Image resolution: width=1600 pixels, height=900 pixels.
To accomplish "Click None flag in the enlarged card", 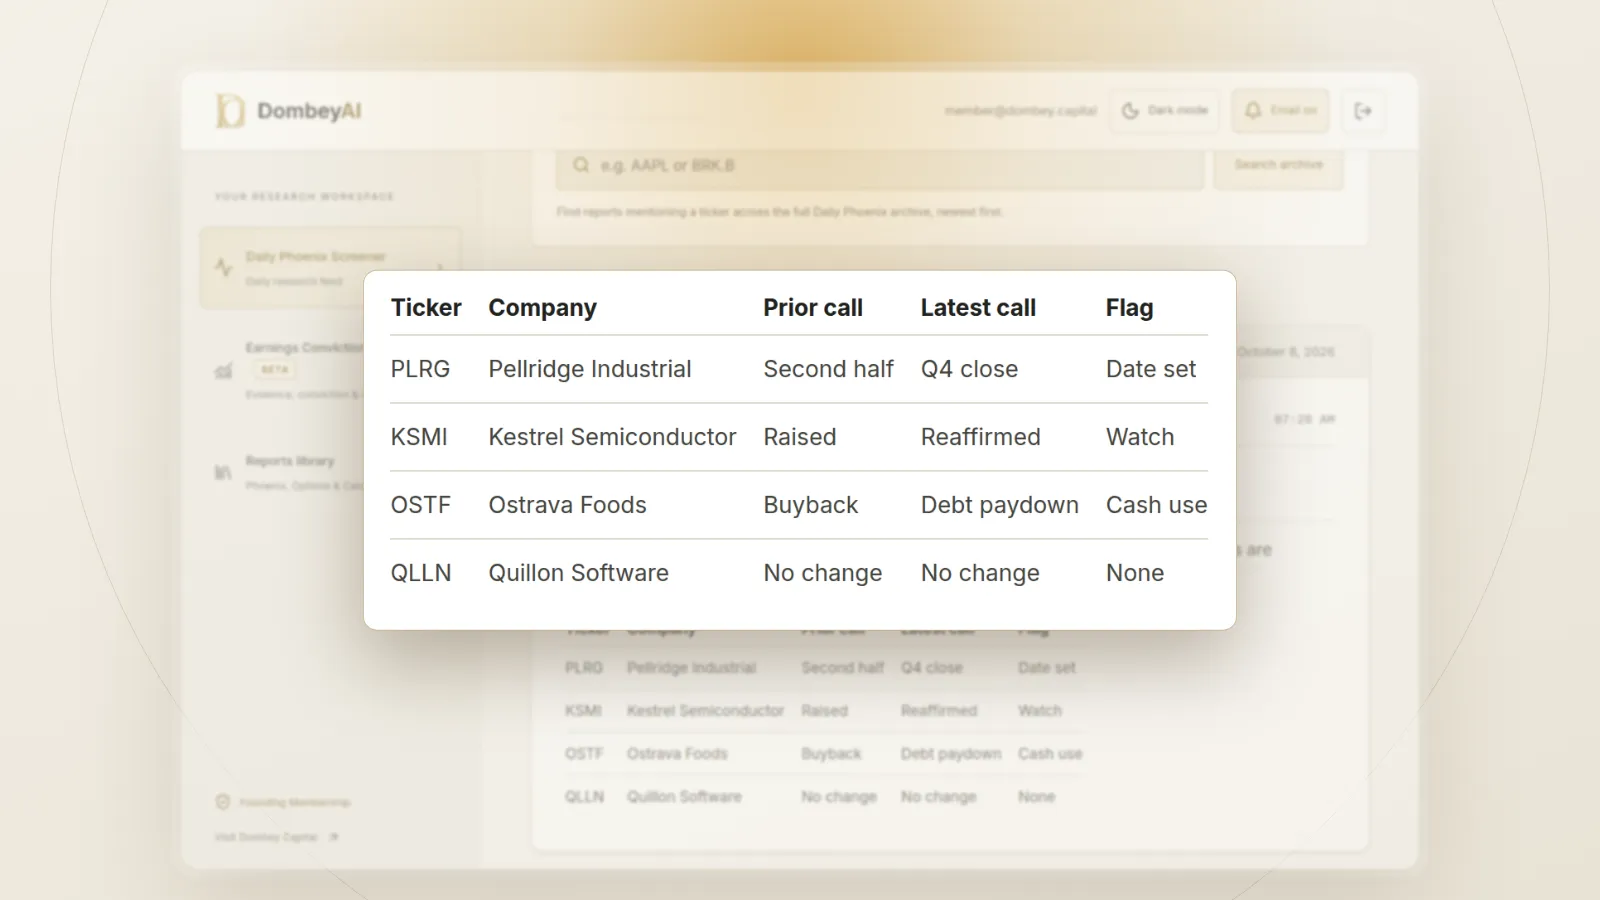I will [1135, 573].
